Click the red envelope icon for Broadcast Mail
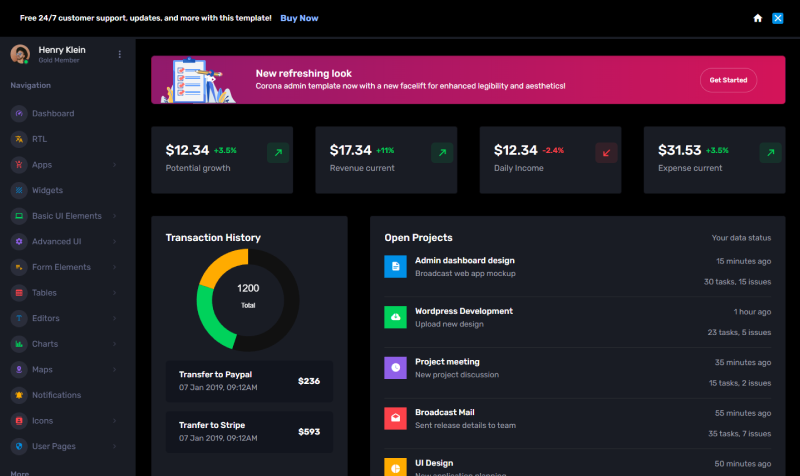 pos(396,418)
